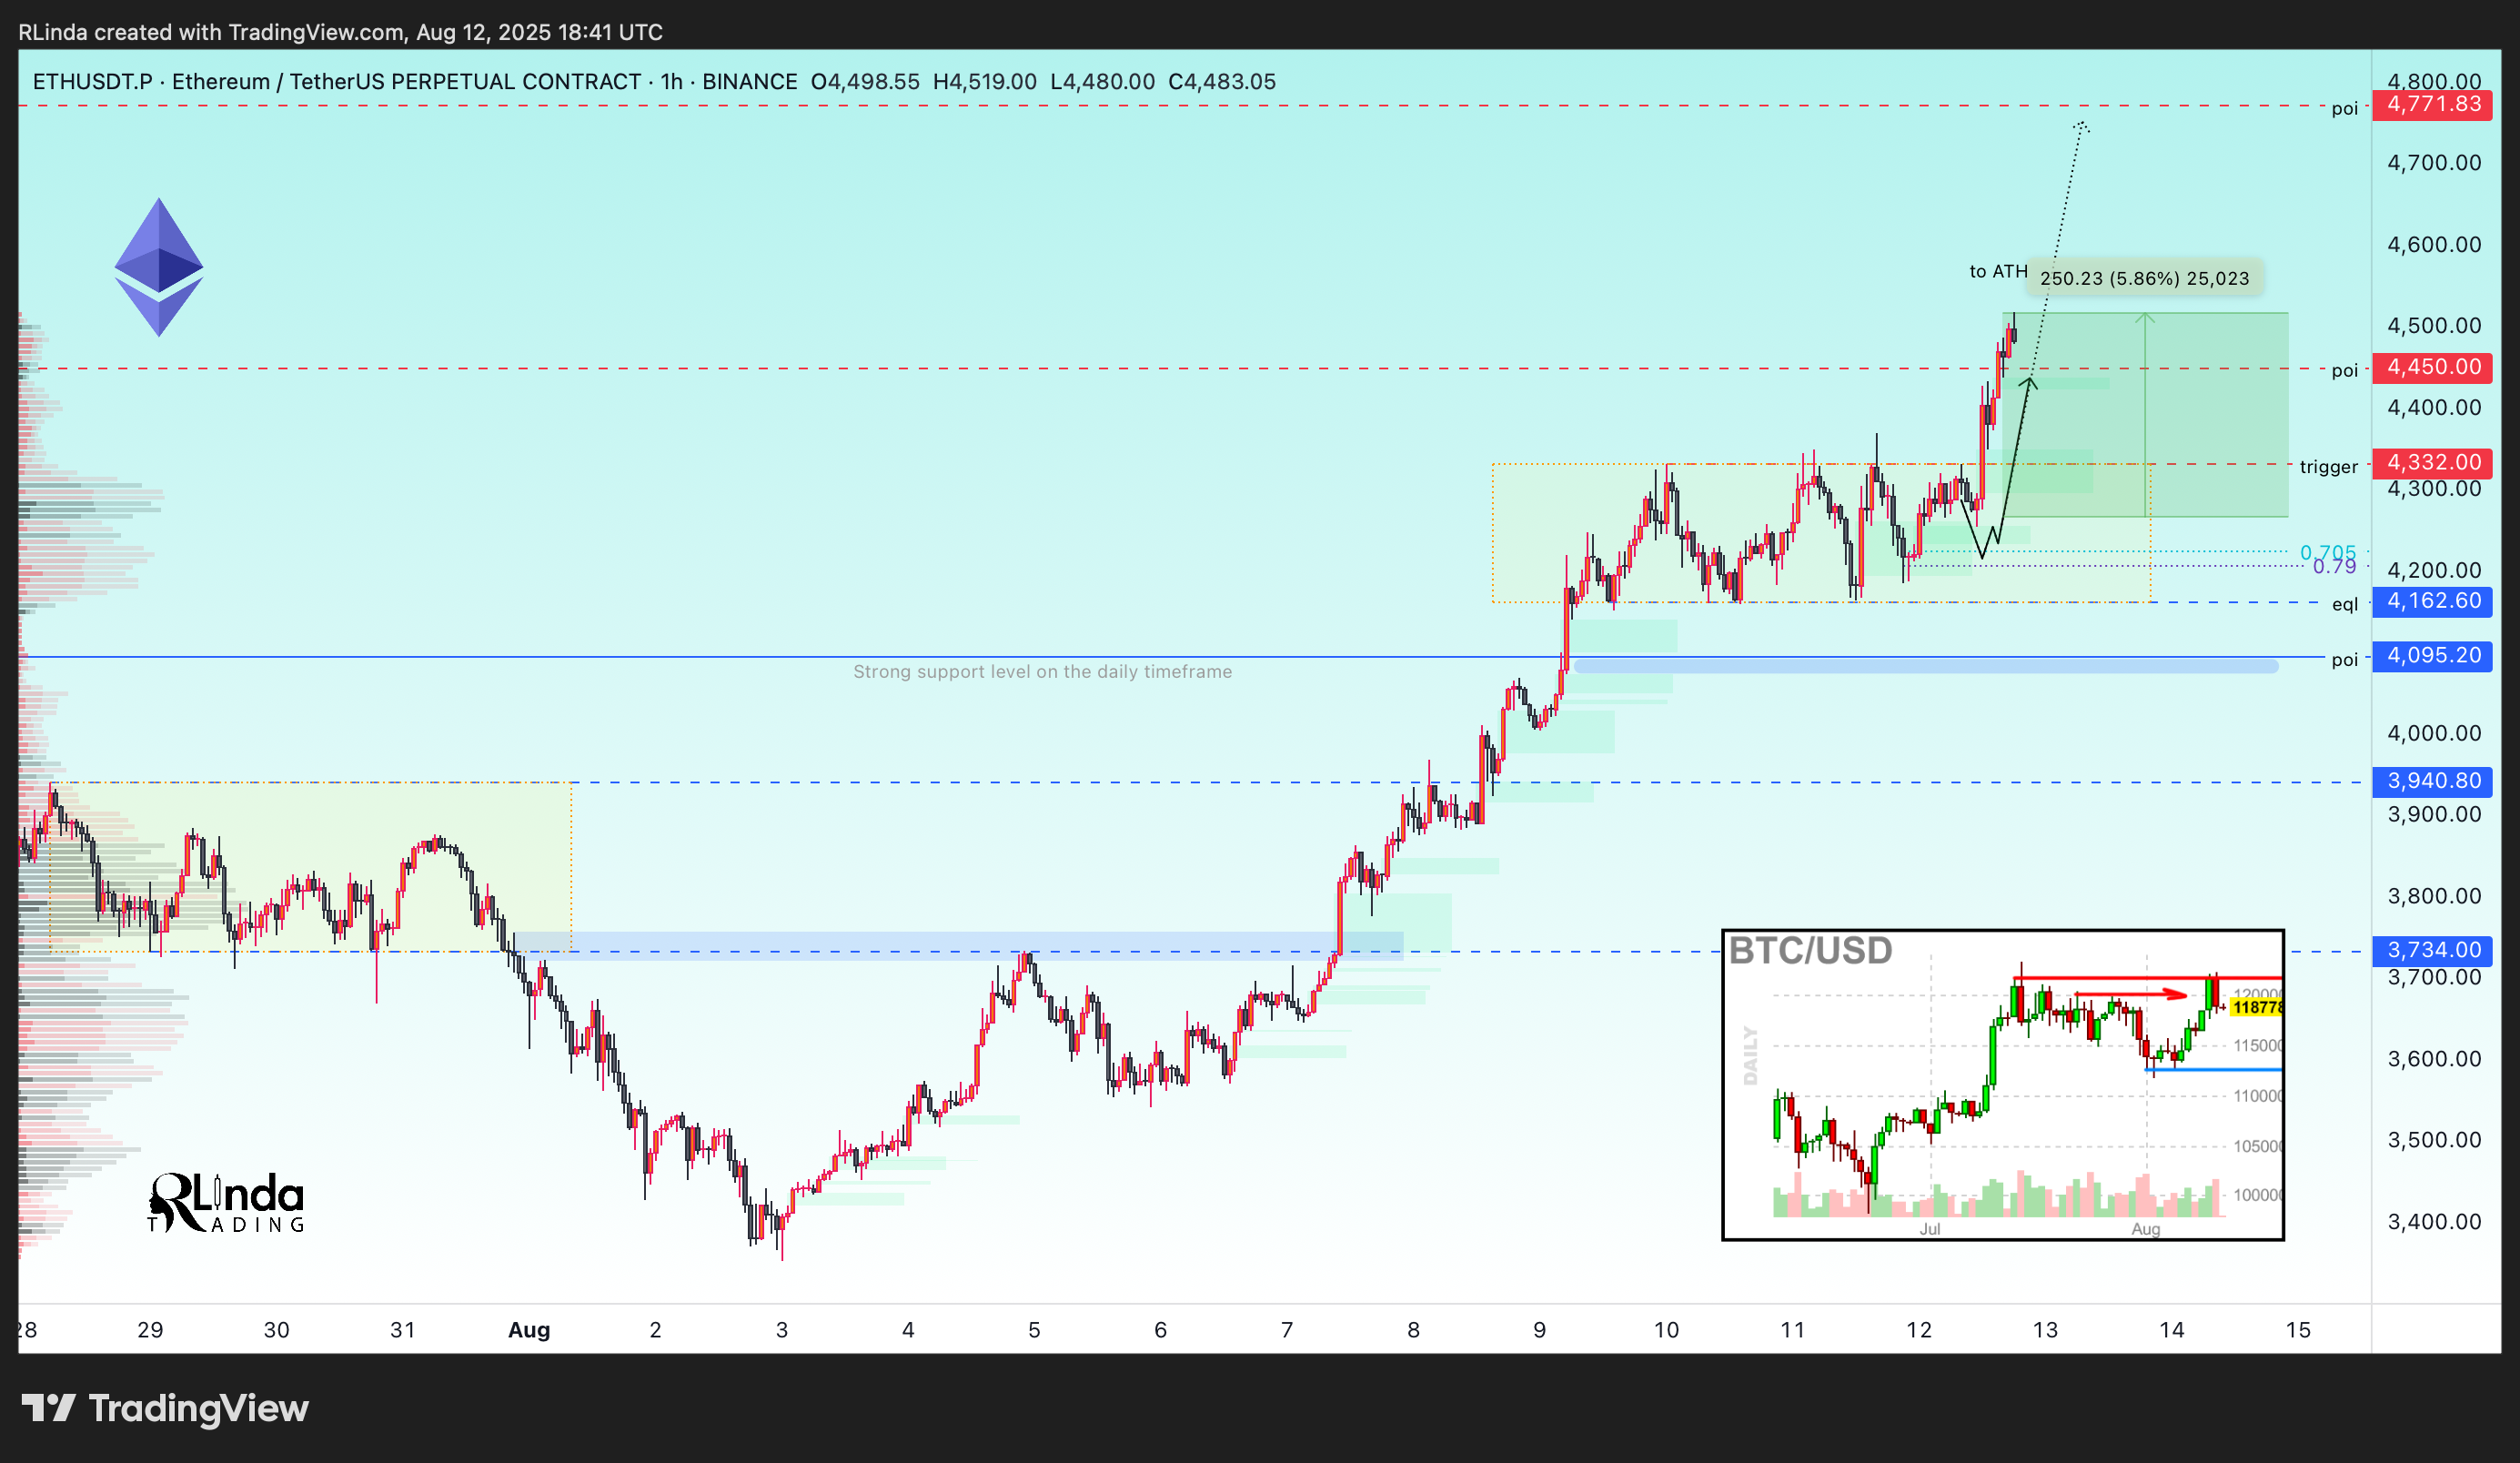The image size is (2520, 1463).
Task: Select the 'eql' annotation label
Action: 2344,604
